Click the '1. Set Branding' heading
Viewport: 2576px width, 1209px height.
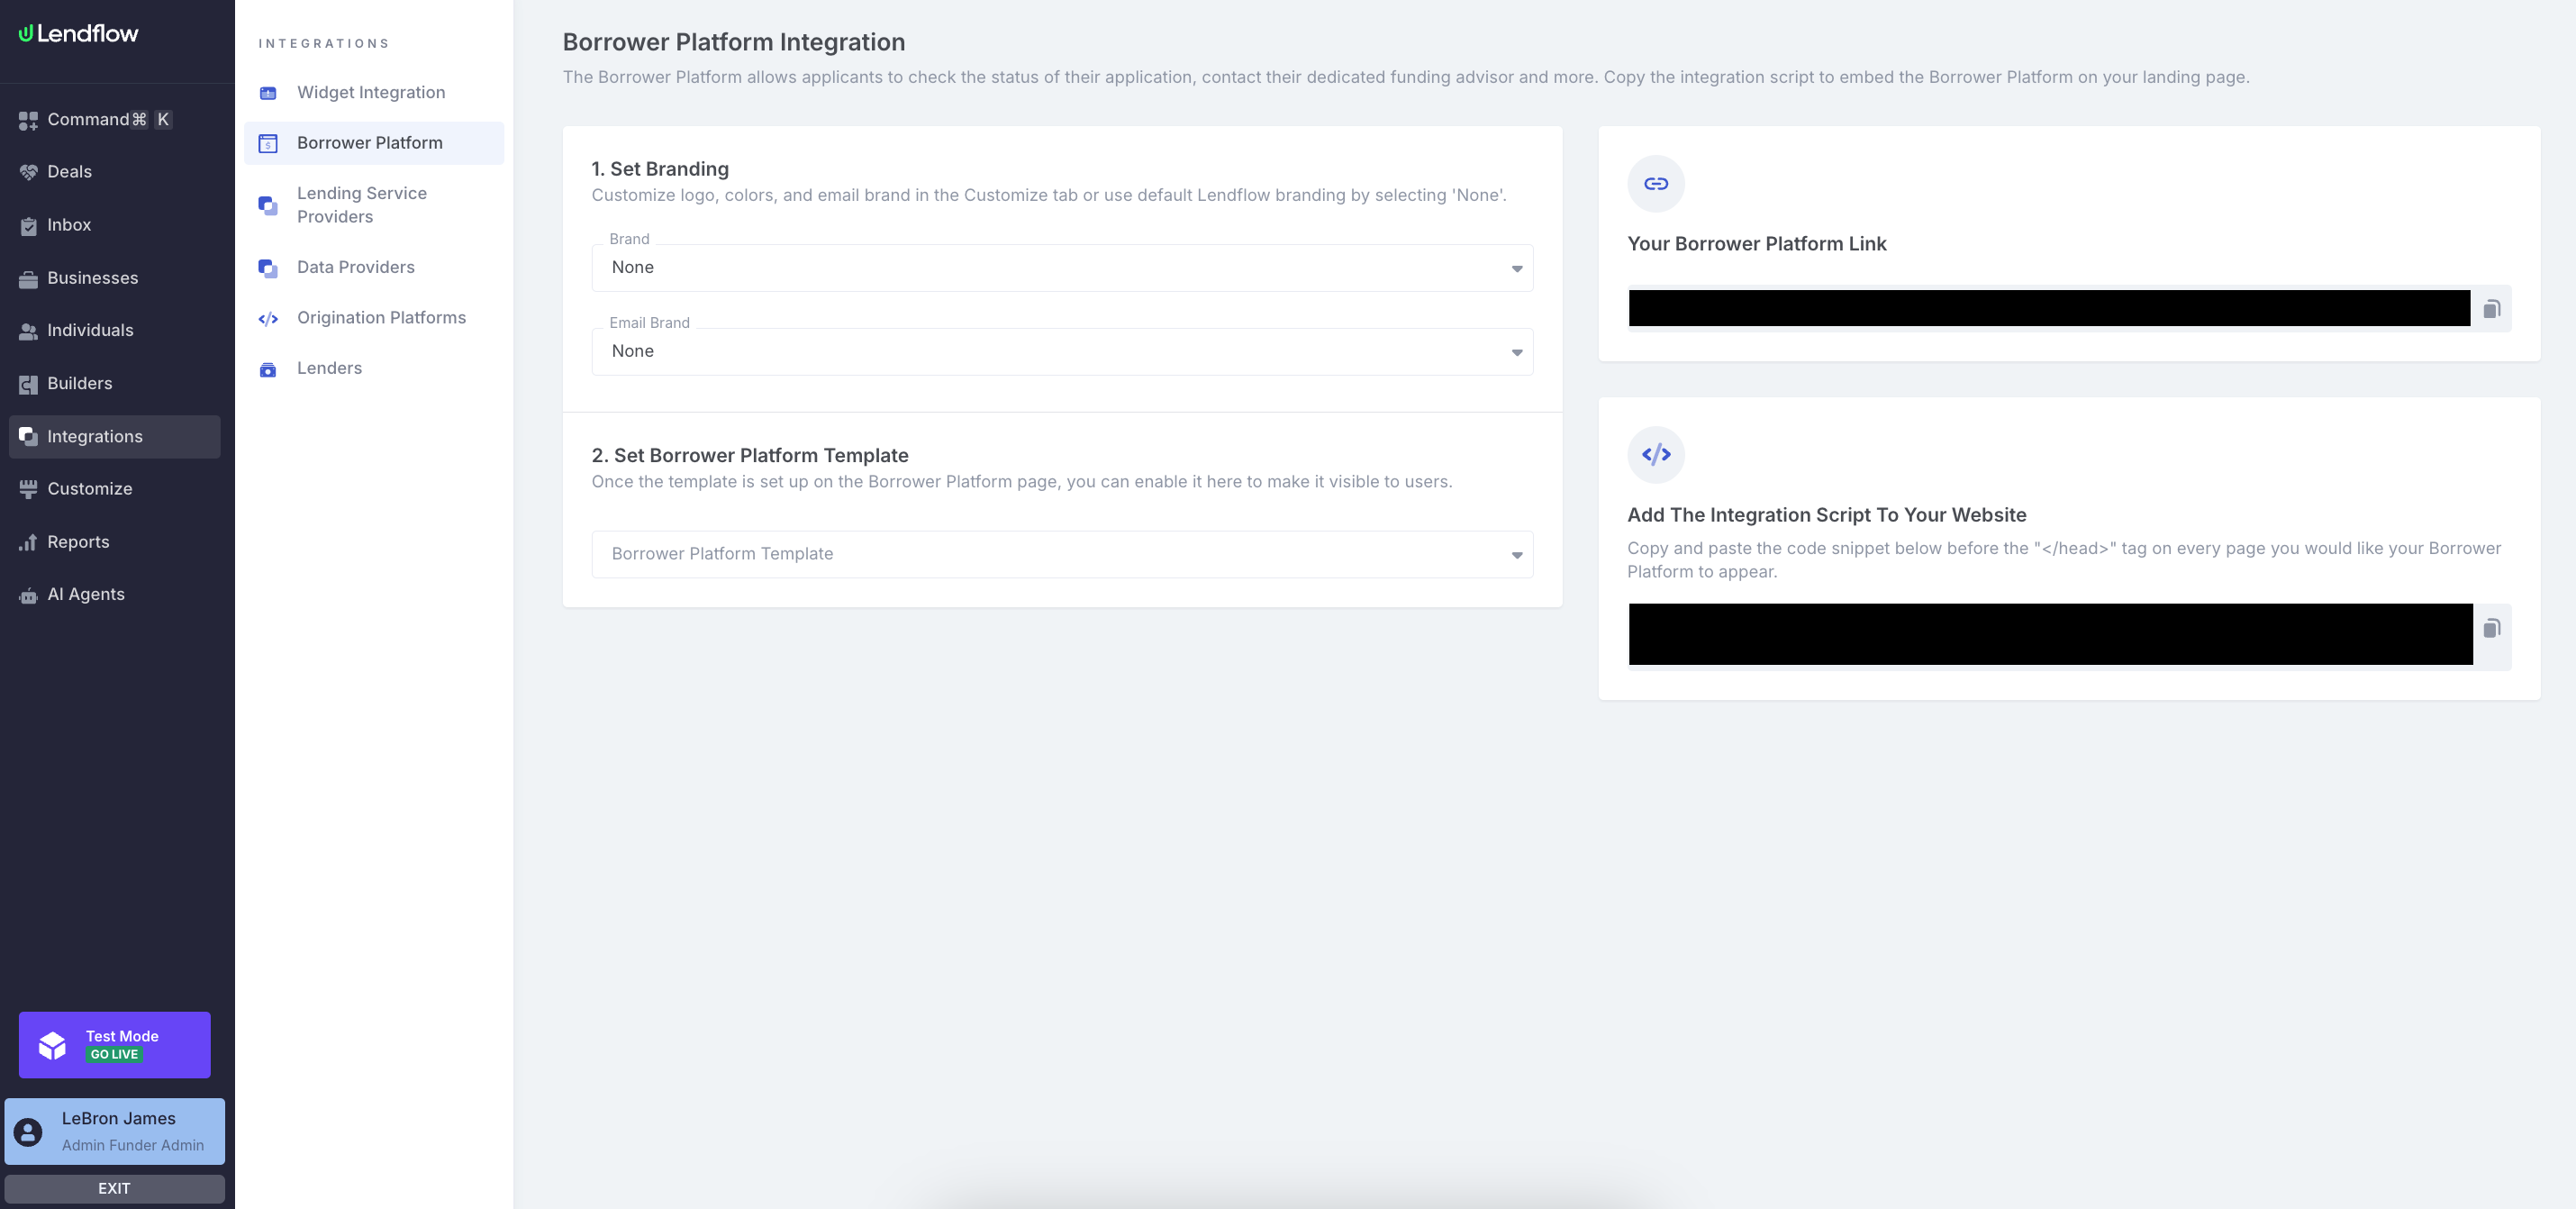660,169
